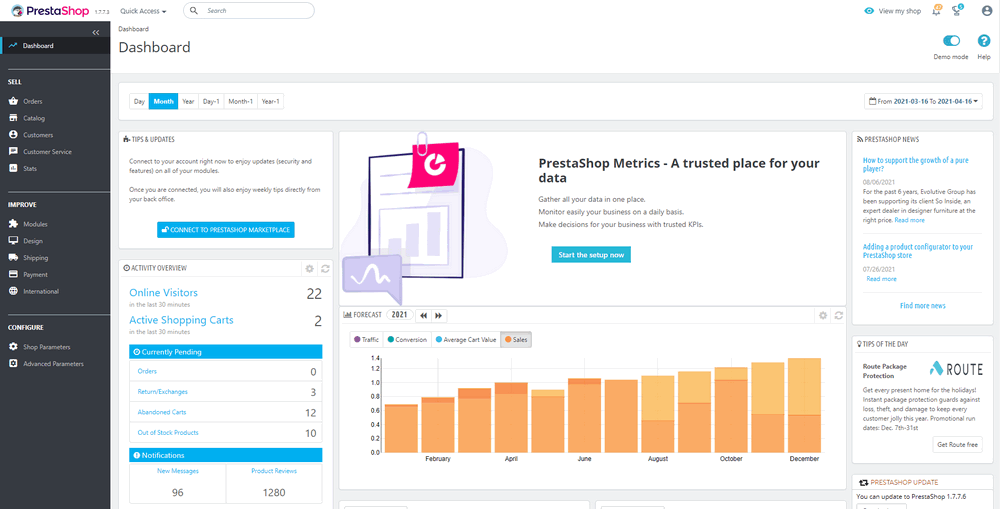Image resolution: width=1000 pixels, height=509 pixels.
Task: Go to next forecast year
Action: click(439, 315)
